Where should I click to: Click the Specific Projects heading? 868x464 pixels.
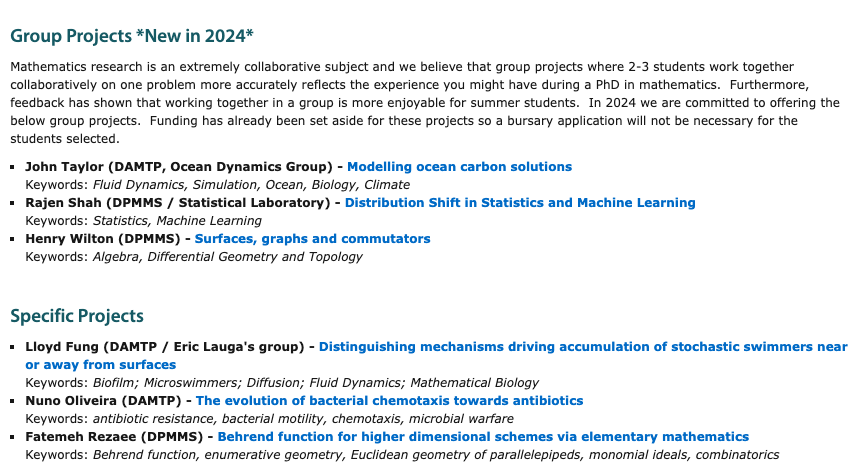click(77, 316)
